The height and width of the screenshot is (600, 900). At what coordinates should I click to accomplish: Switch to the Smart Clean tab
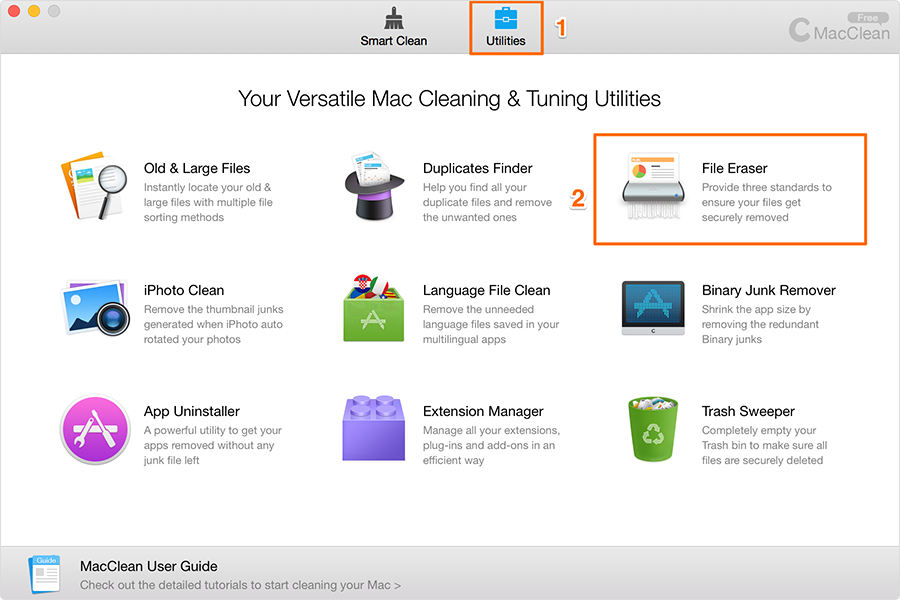[x=394, y=27]
